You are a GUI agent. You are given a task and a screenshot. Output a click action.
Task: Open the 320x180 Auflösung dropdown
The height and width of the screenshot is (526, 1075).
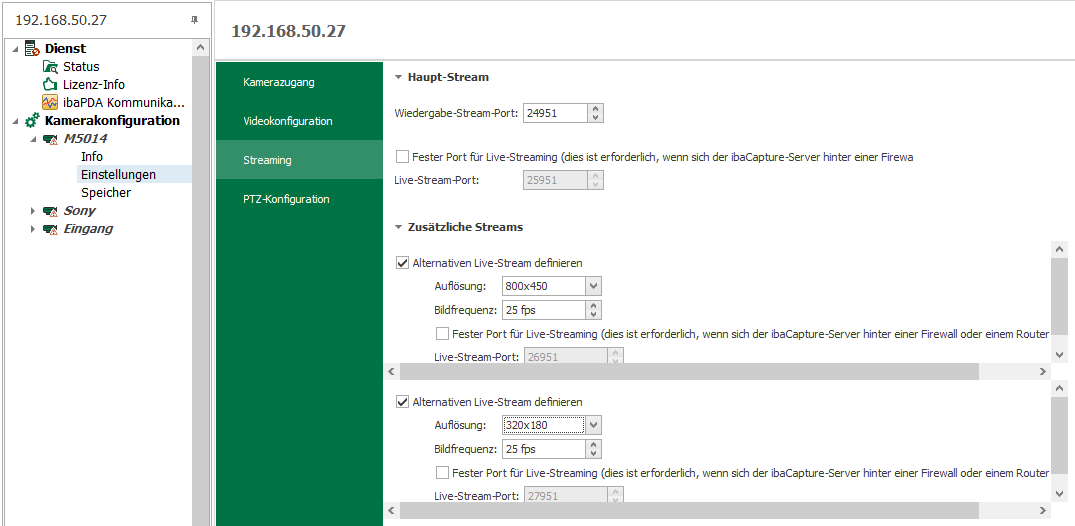coord(593,425)
